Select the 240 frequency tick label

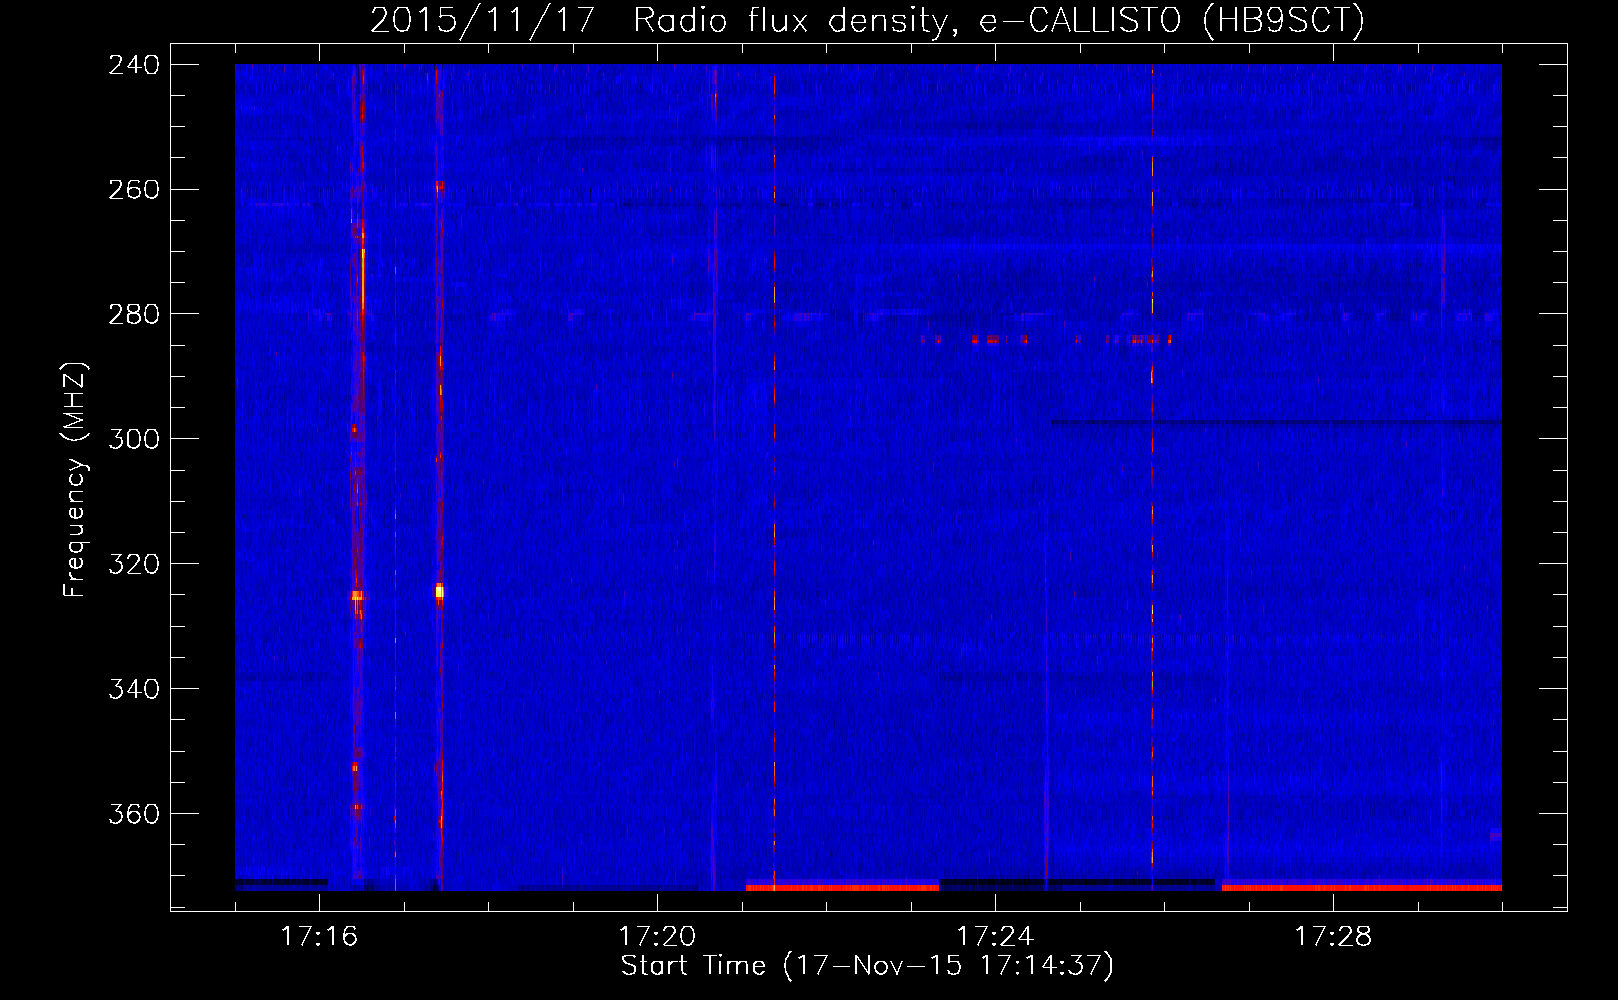pyautogui.click(x=134, y=65)
